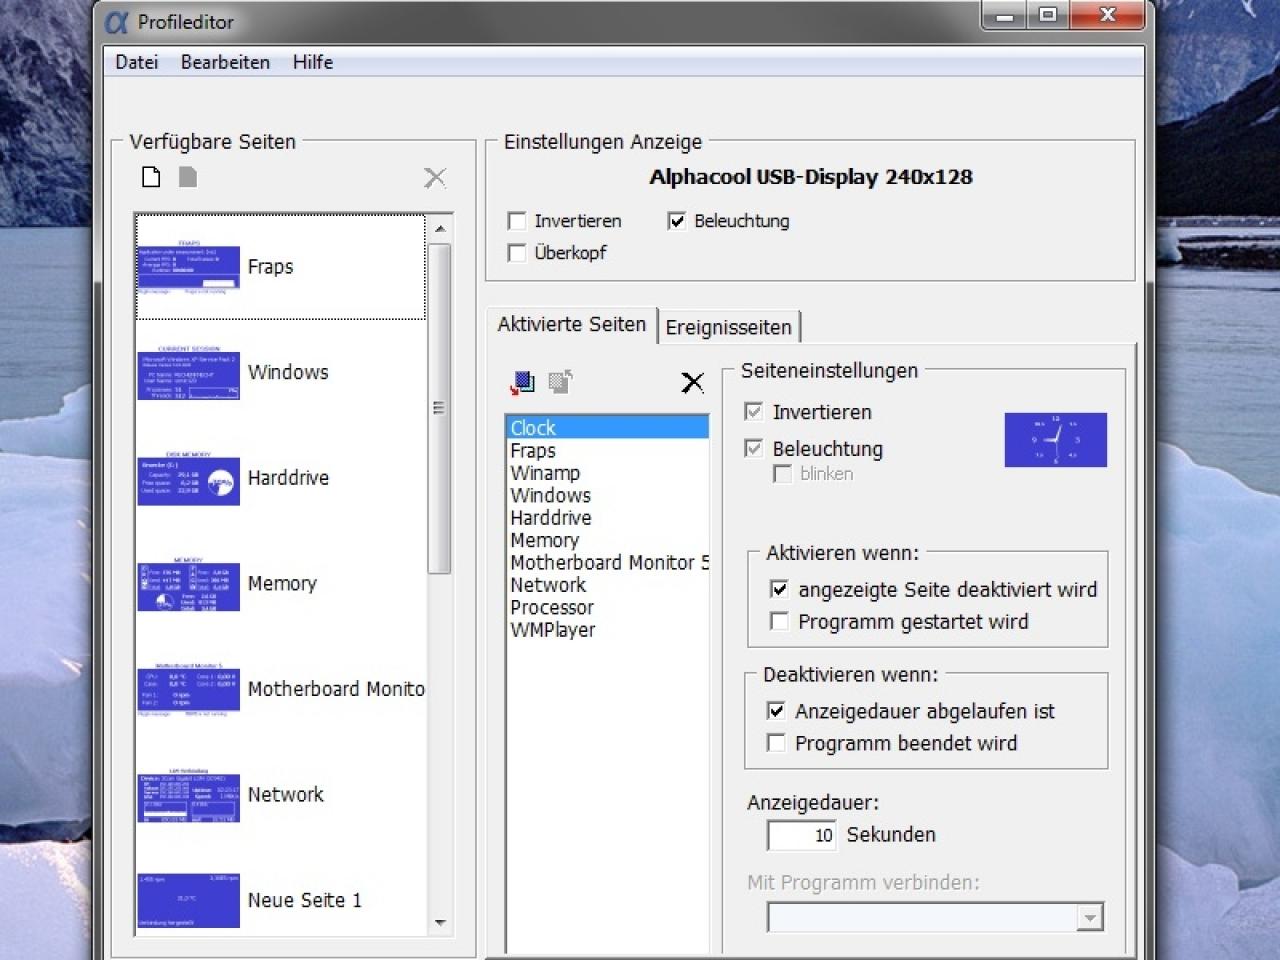Enable Programm beendet wird
Screen dimensions: 1280x960
coord(776,743)
